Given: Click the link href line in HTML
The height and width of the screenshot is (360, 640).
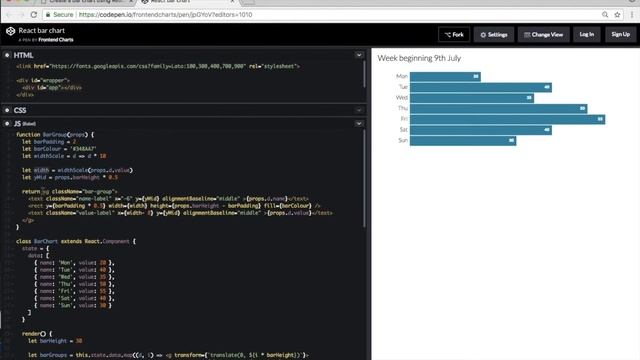Looking at the screenshot, I should (158, 66).
